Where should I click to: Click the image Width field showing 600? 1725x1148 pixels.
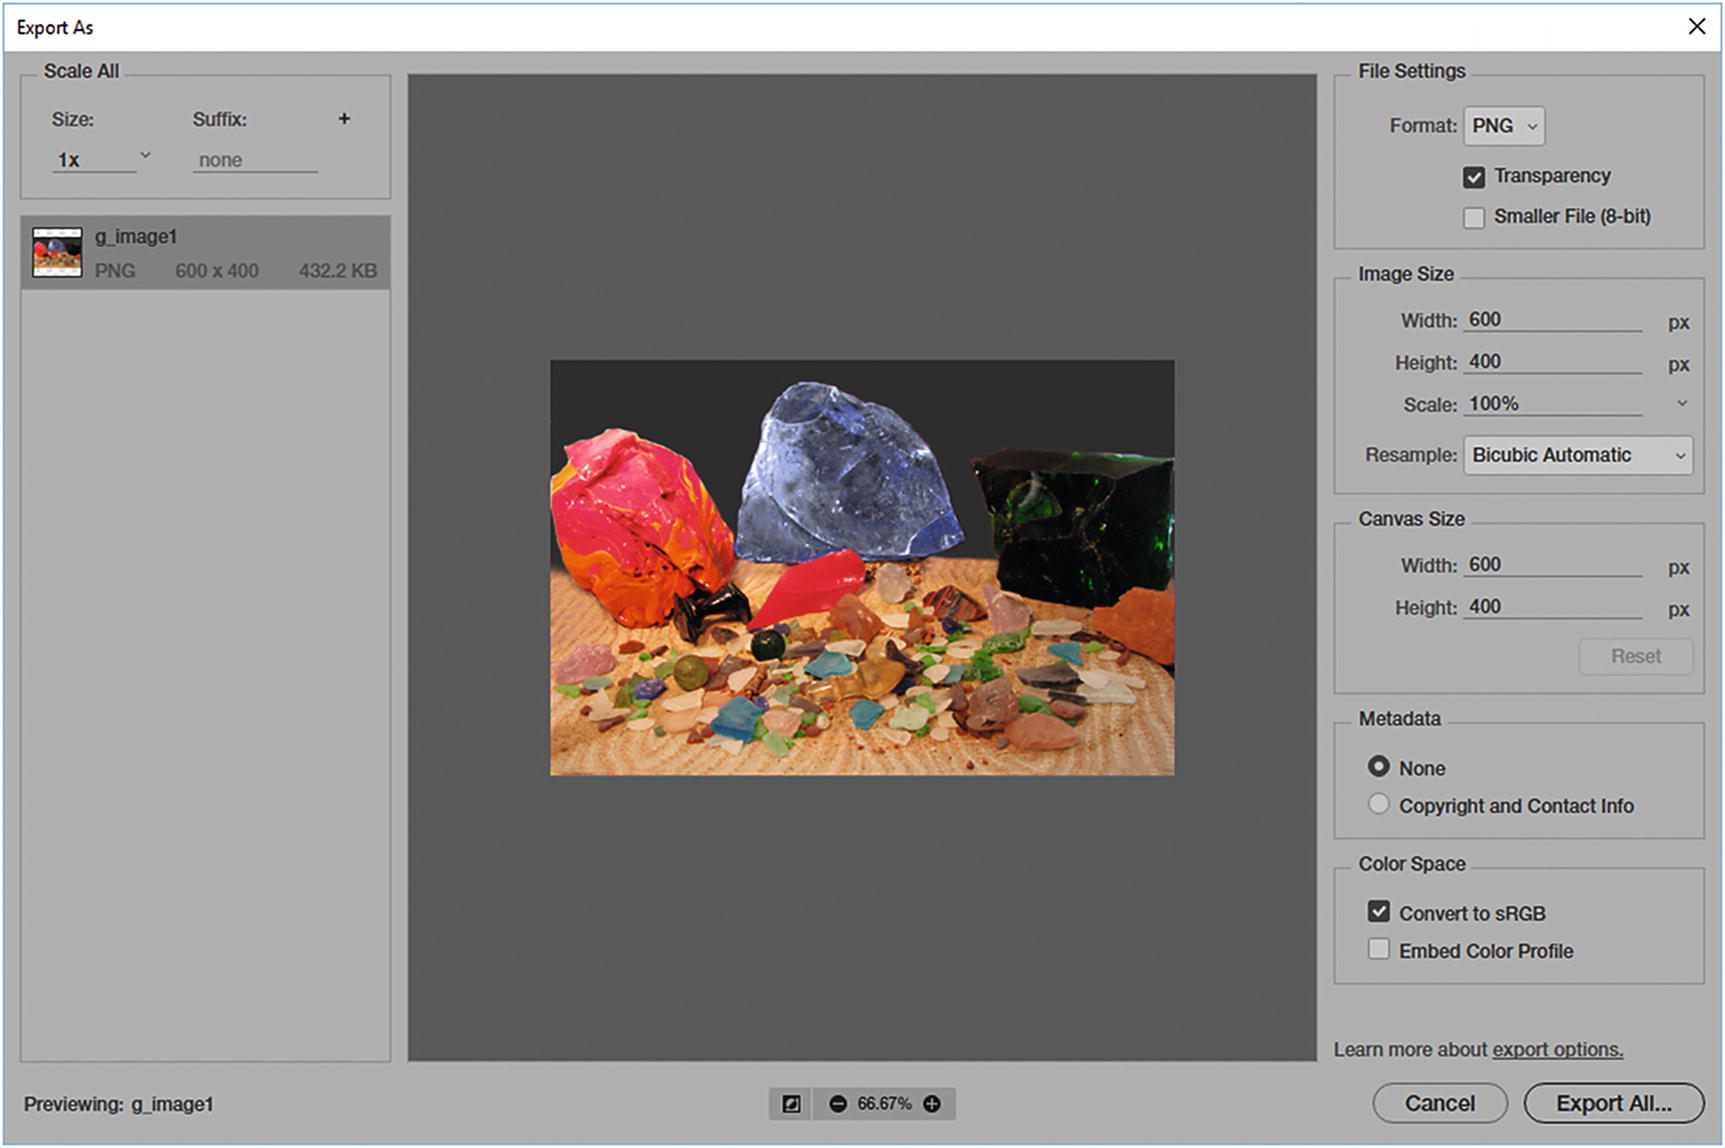click(1551, 318)
